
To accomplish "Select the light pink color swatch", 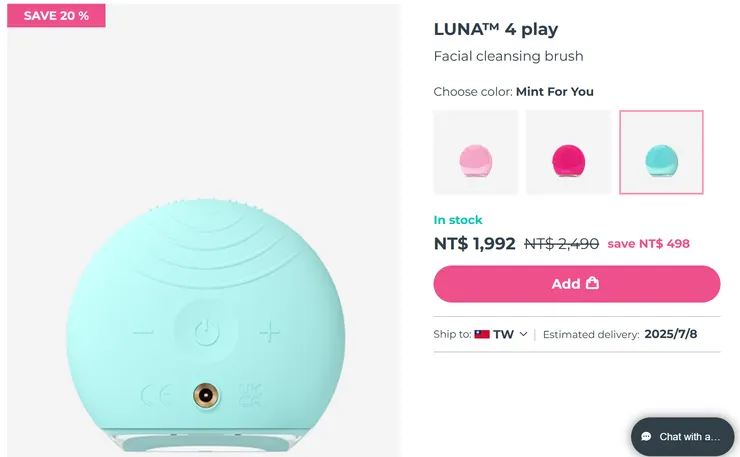I will [475, 152].
